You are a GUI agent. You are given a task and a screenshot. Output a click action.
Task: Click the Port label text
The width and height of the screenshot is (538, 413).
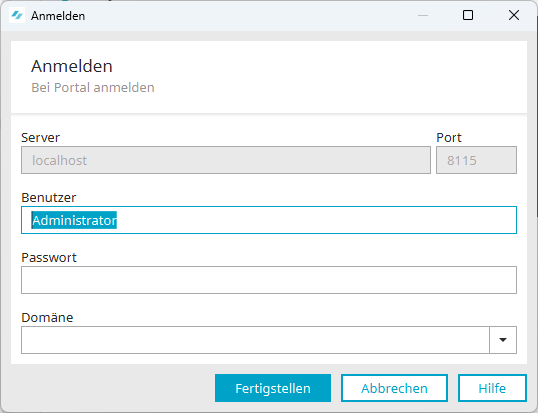tap(448, 138)
